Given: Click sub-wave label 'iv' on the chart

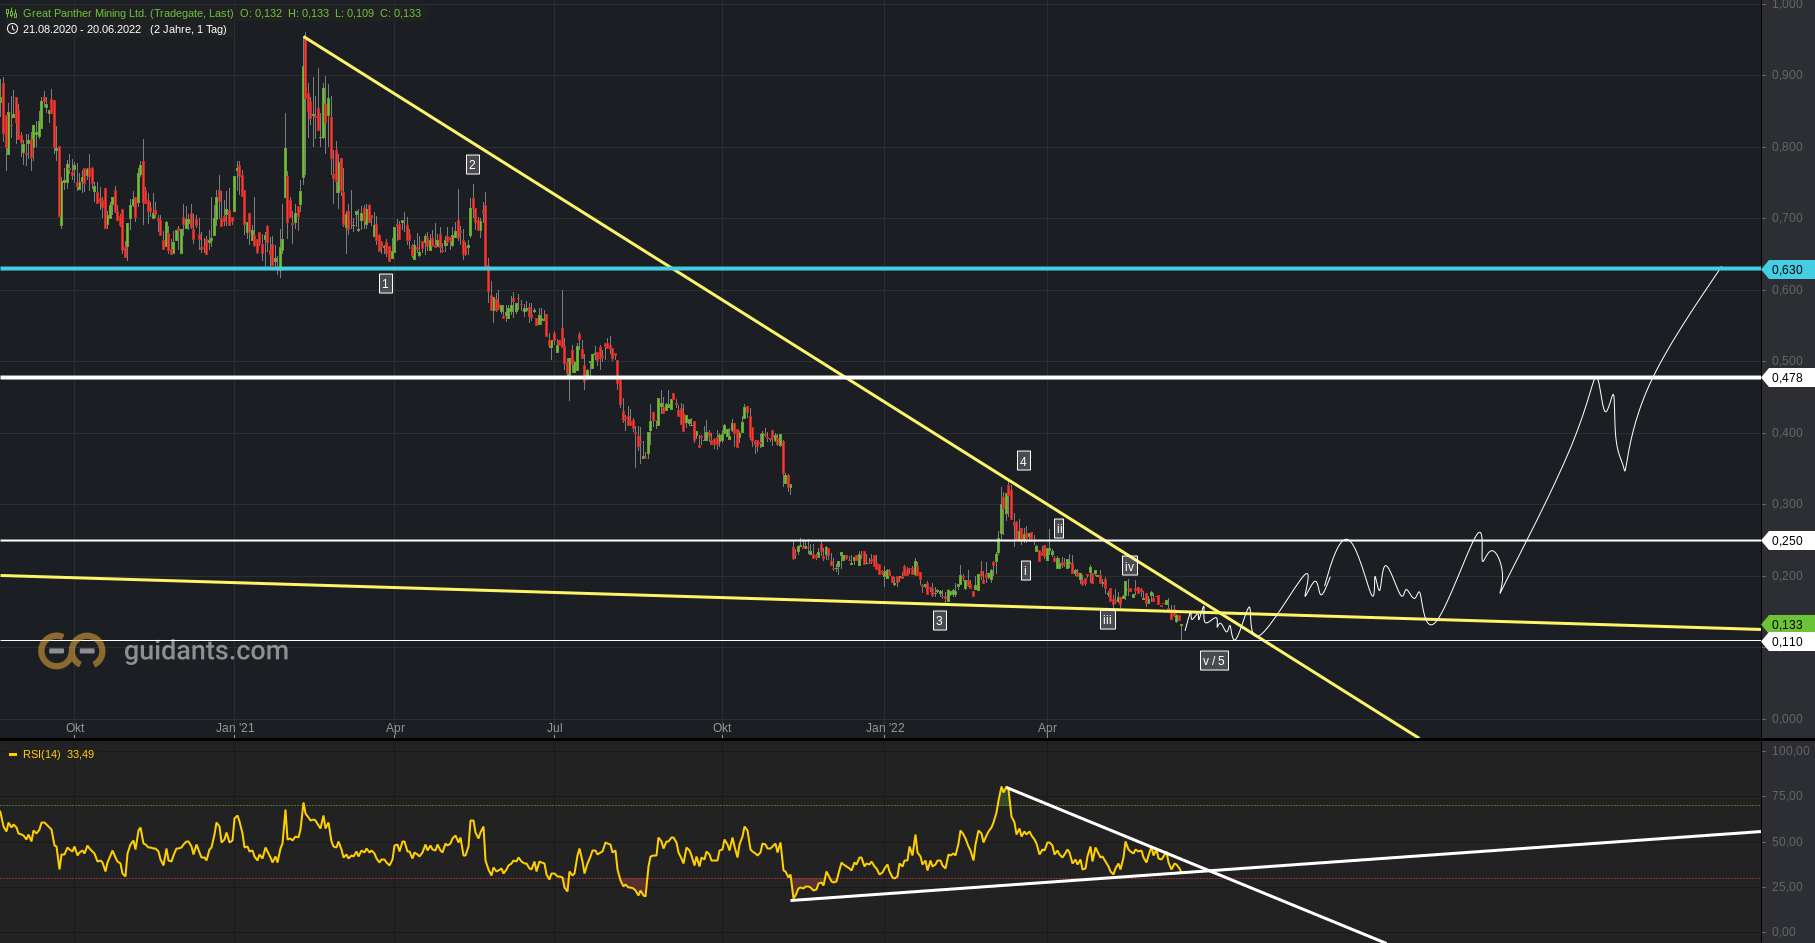Looking at the screenshot, I should 1129,567.
